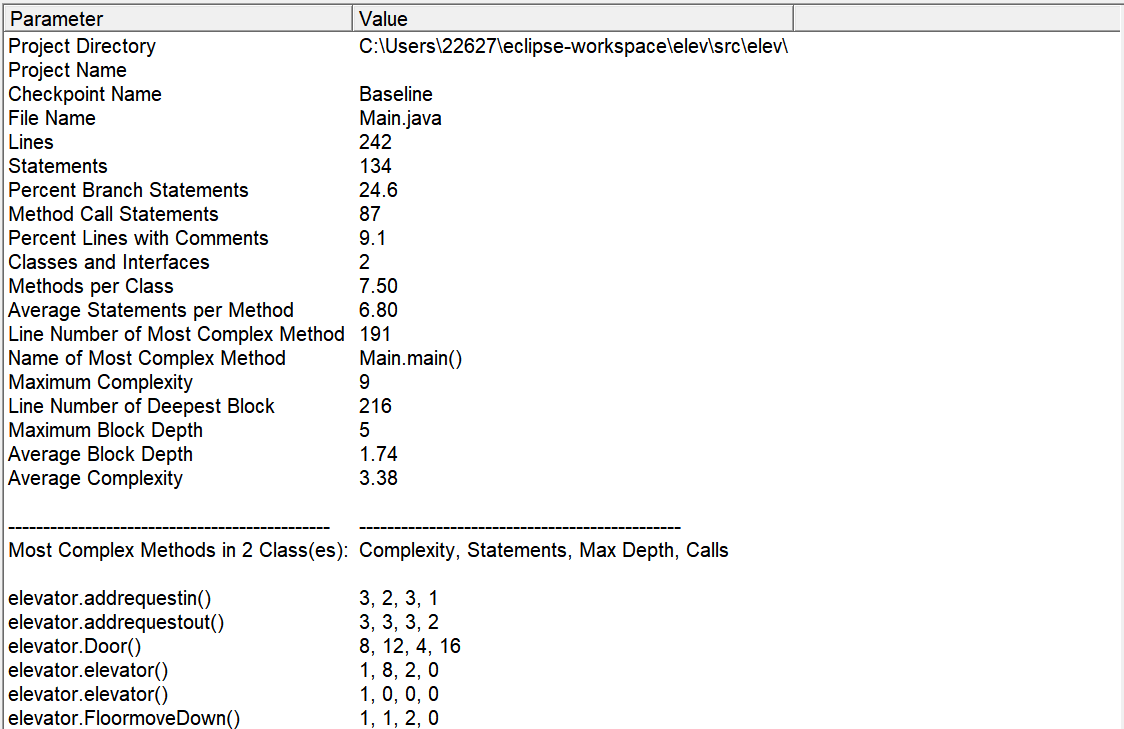Select the Project Directory row label
Image resolution: width=1124 pixels, height=729 pixels.
(x=82, y=47)
